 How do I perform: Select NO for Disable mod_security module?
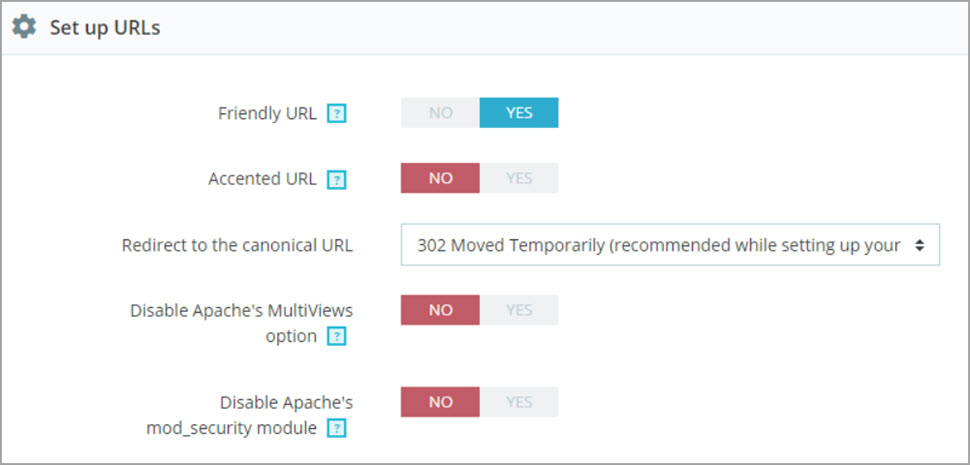[x=440, y=402]
